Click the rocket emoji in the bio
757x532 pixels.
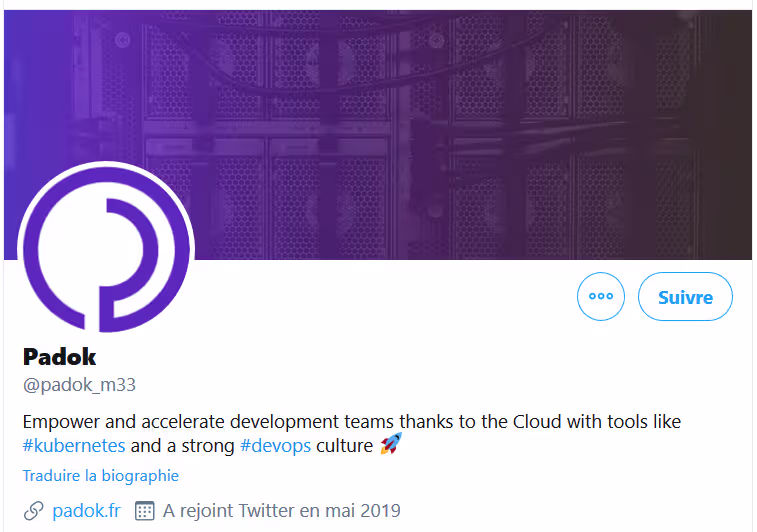[x=390, y=445]
